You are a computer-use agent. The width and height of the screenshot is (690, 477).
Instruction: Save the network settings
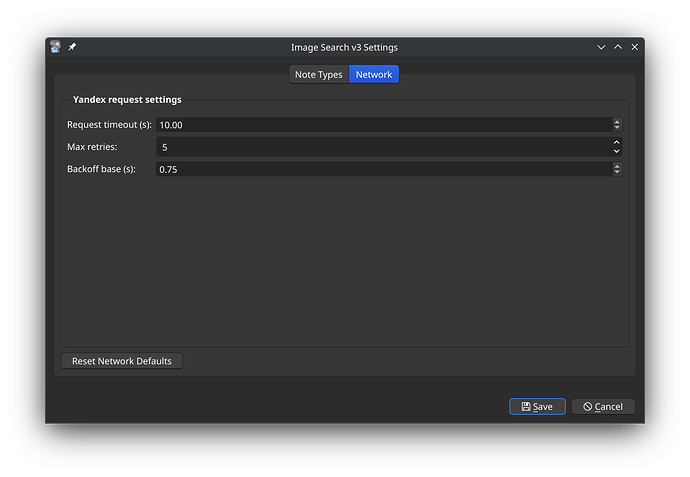point(537,407)
